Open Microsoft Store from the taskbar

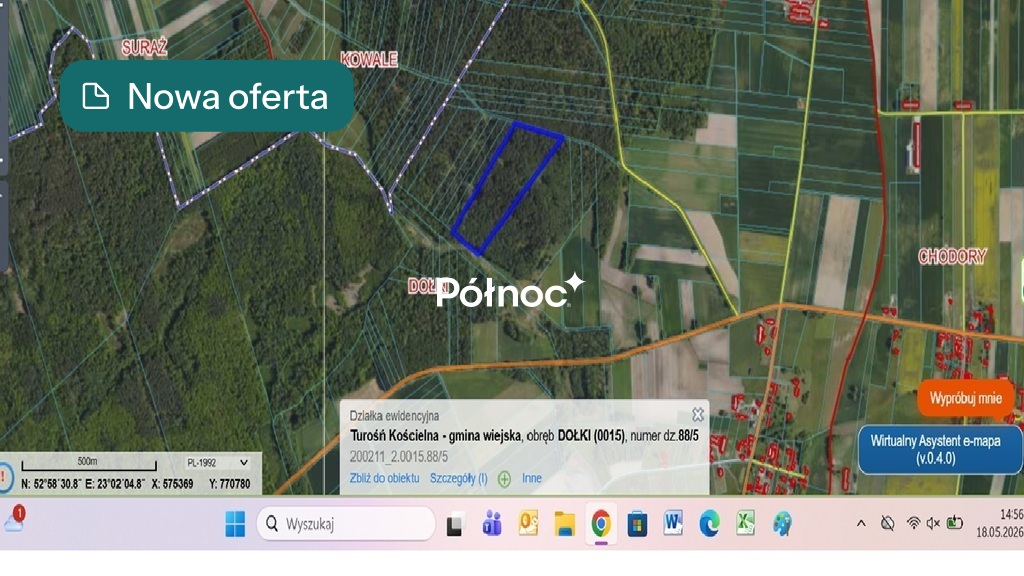[637, 524]
